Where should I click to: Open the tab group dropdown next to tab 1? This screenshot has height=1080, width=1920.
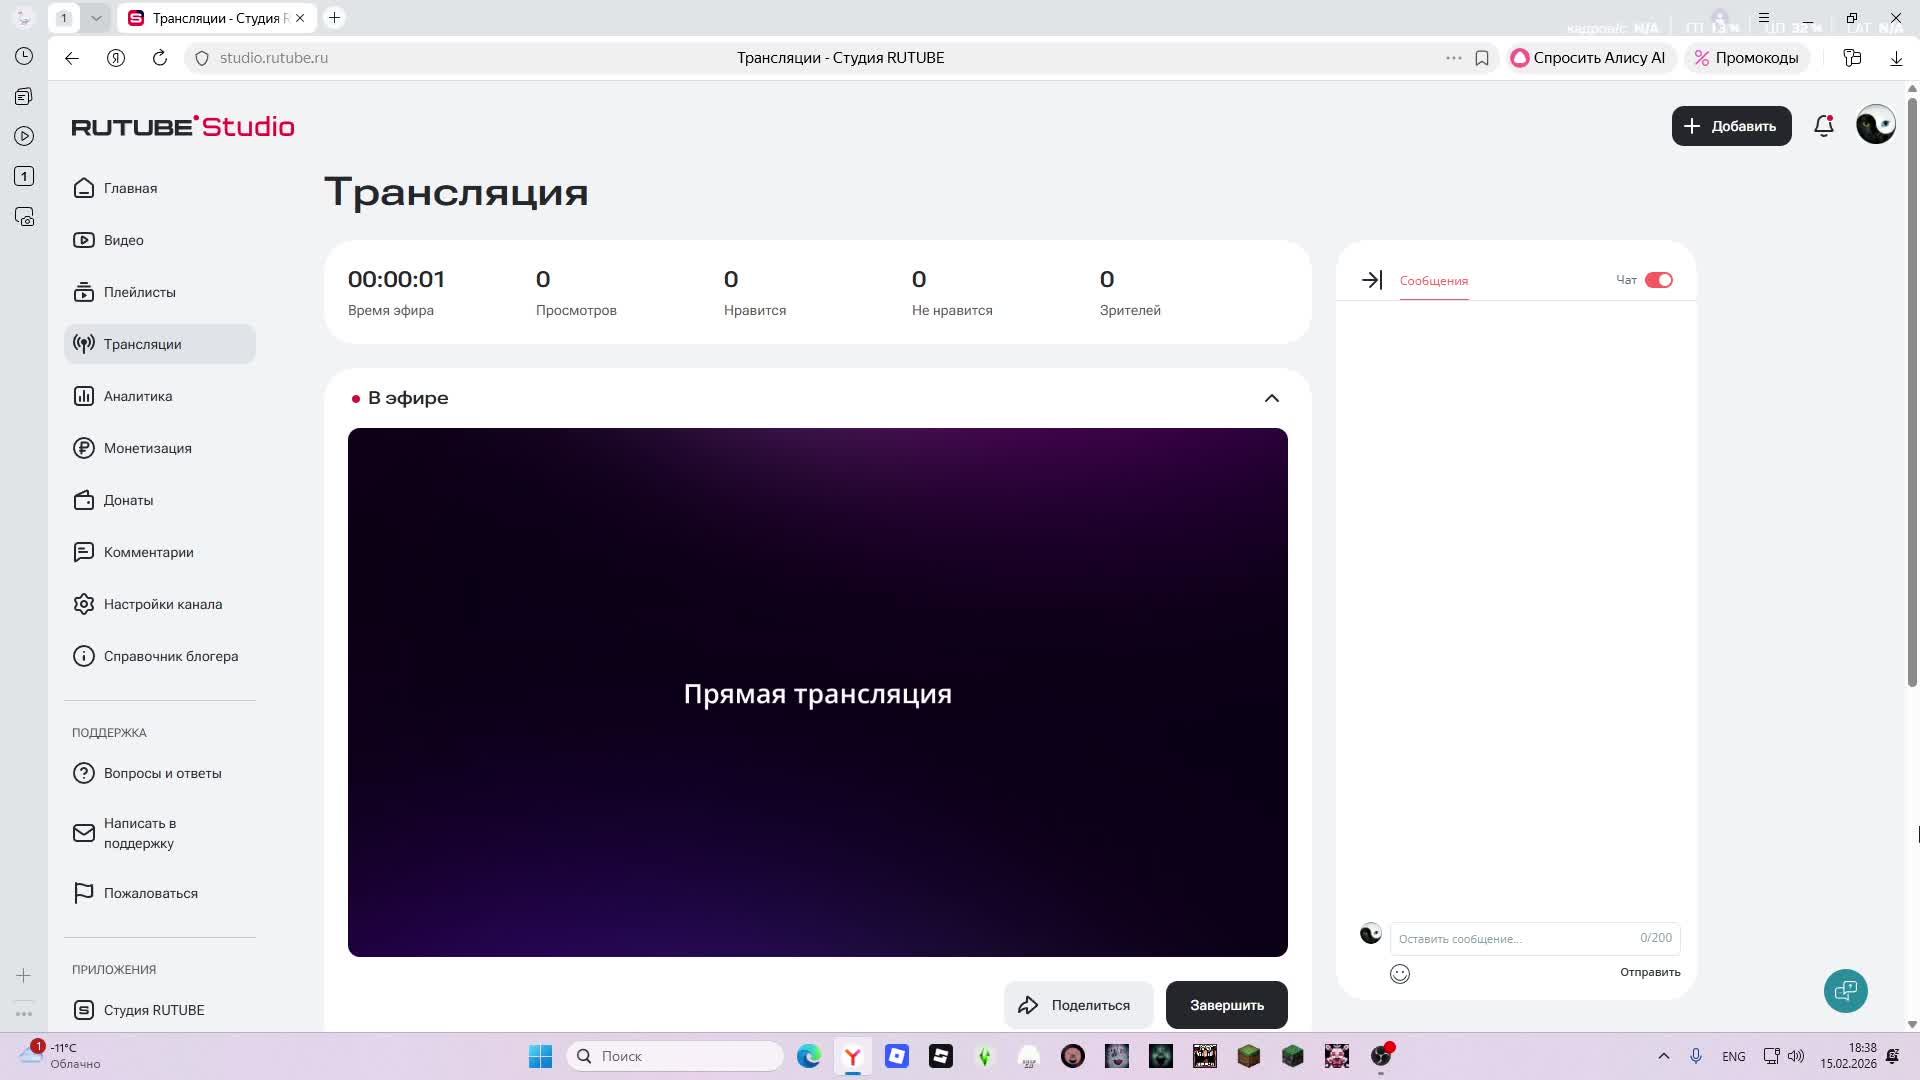point(96,17)
